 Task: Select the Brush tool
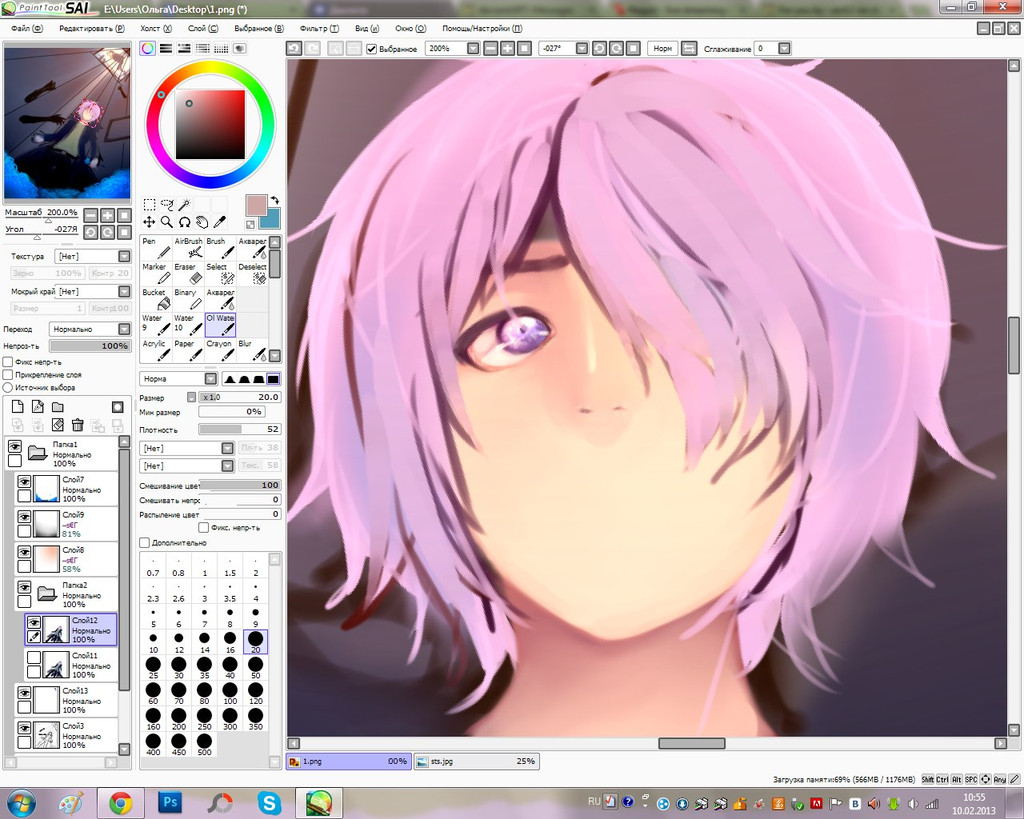tap(220, 248)
